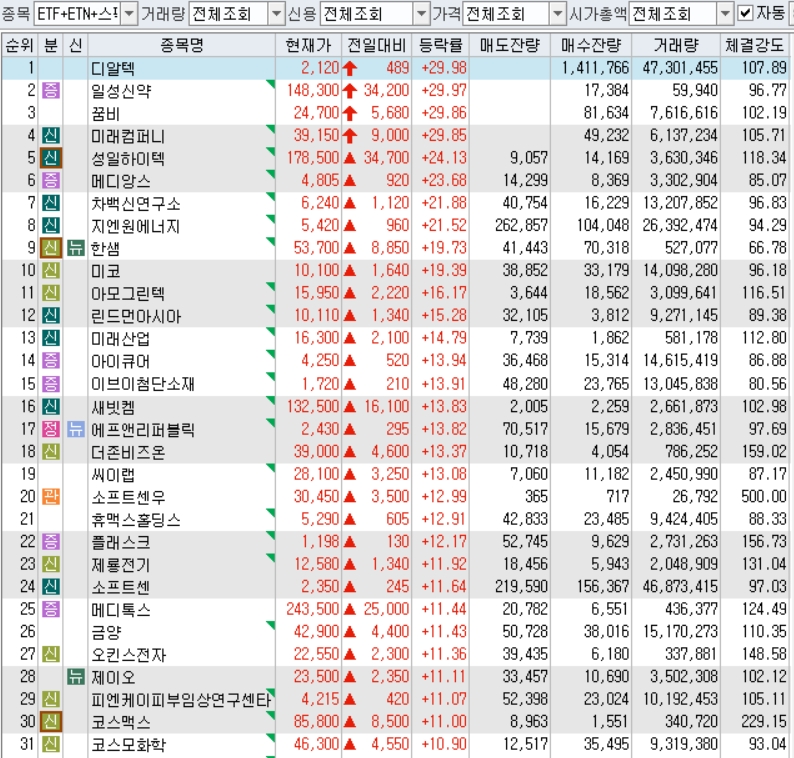This screenshot has height=758, width=794.
Task: Click 메디톡스 price 243,500
Action: 313,609
